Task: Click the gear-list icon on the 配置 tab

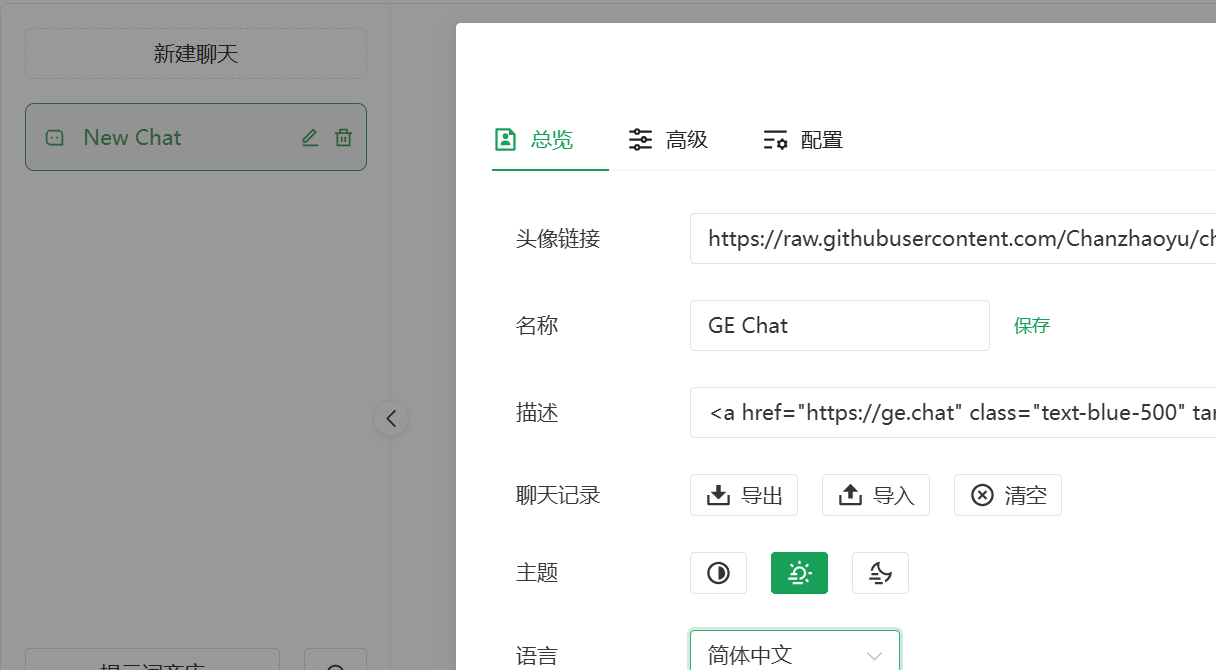Action: pos(775,139)
